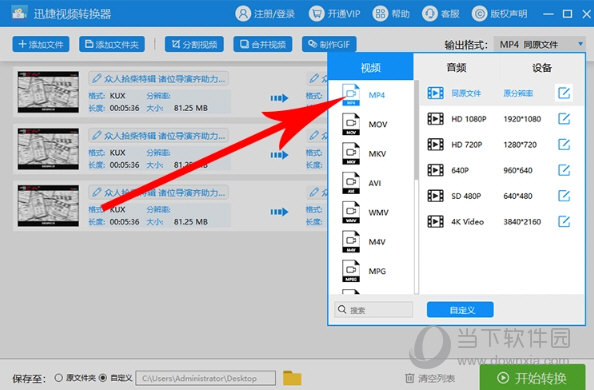Open the yellow browse folder icon

292,378
